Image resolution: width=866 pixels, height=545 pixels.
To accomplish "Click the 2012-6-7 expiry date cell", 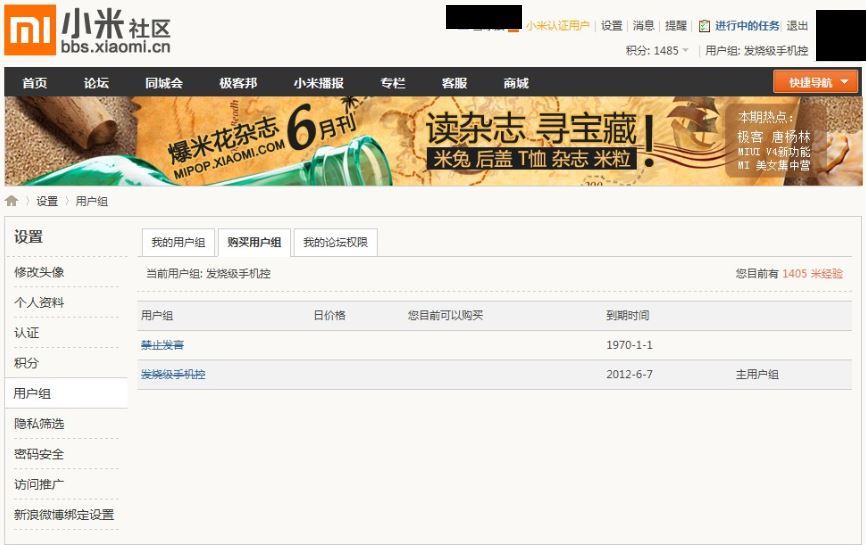I will point(630,374).
